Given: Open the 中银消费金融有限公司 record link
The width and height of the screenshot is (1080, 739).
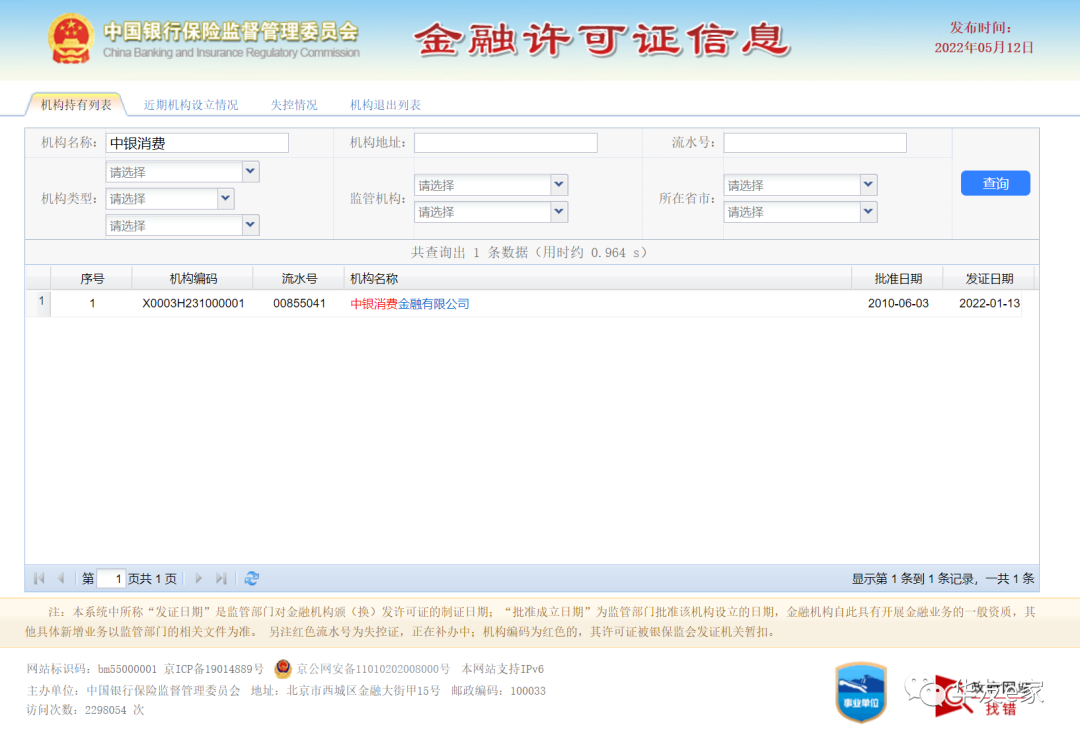Looking at the screenshot, I should (x=409, y=301).
